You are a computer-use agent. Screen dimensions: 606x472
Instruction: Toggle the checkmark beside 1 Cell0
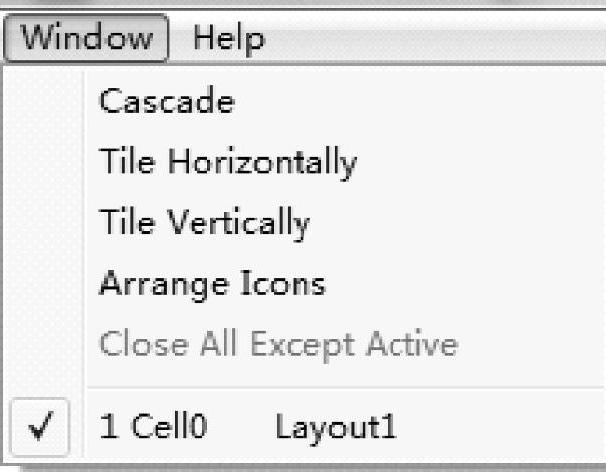click(42, 428)
